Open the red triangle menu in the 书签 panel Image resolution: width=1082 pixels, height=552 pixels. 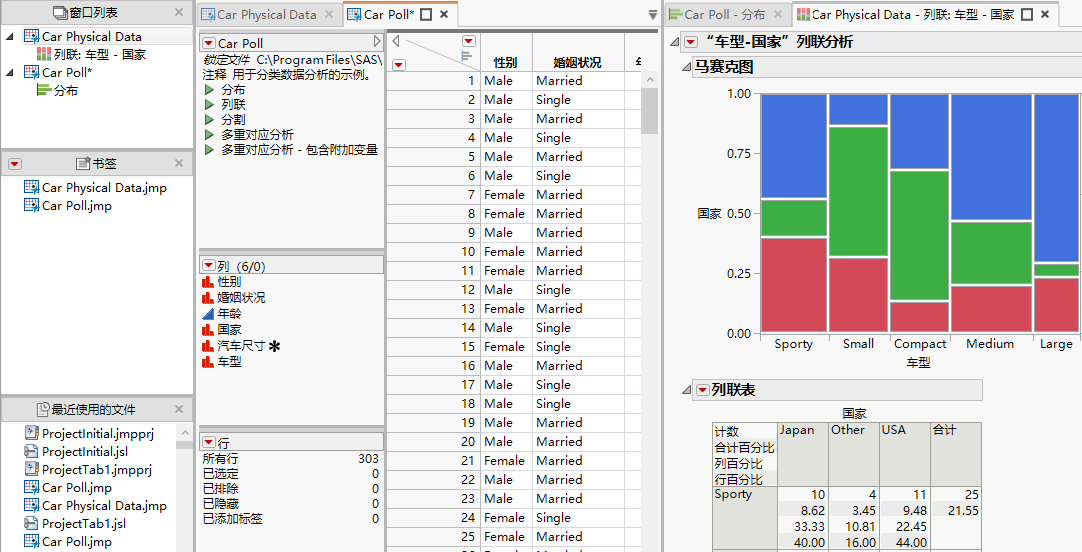pyautogui.click(x=14, y=164)
